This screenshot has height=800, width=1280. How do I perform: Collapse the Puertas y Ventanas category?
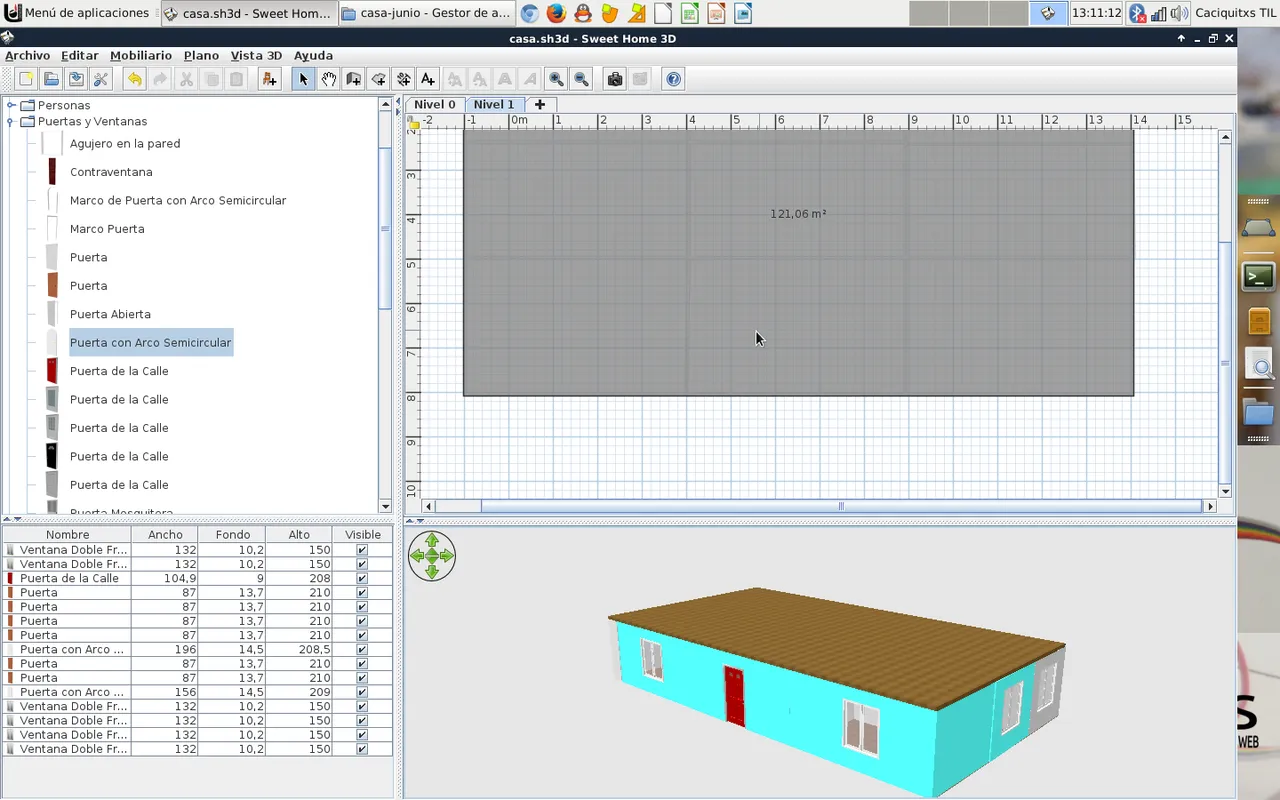coord(11,121)
